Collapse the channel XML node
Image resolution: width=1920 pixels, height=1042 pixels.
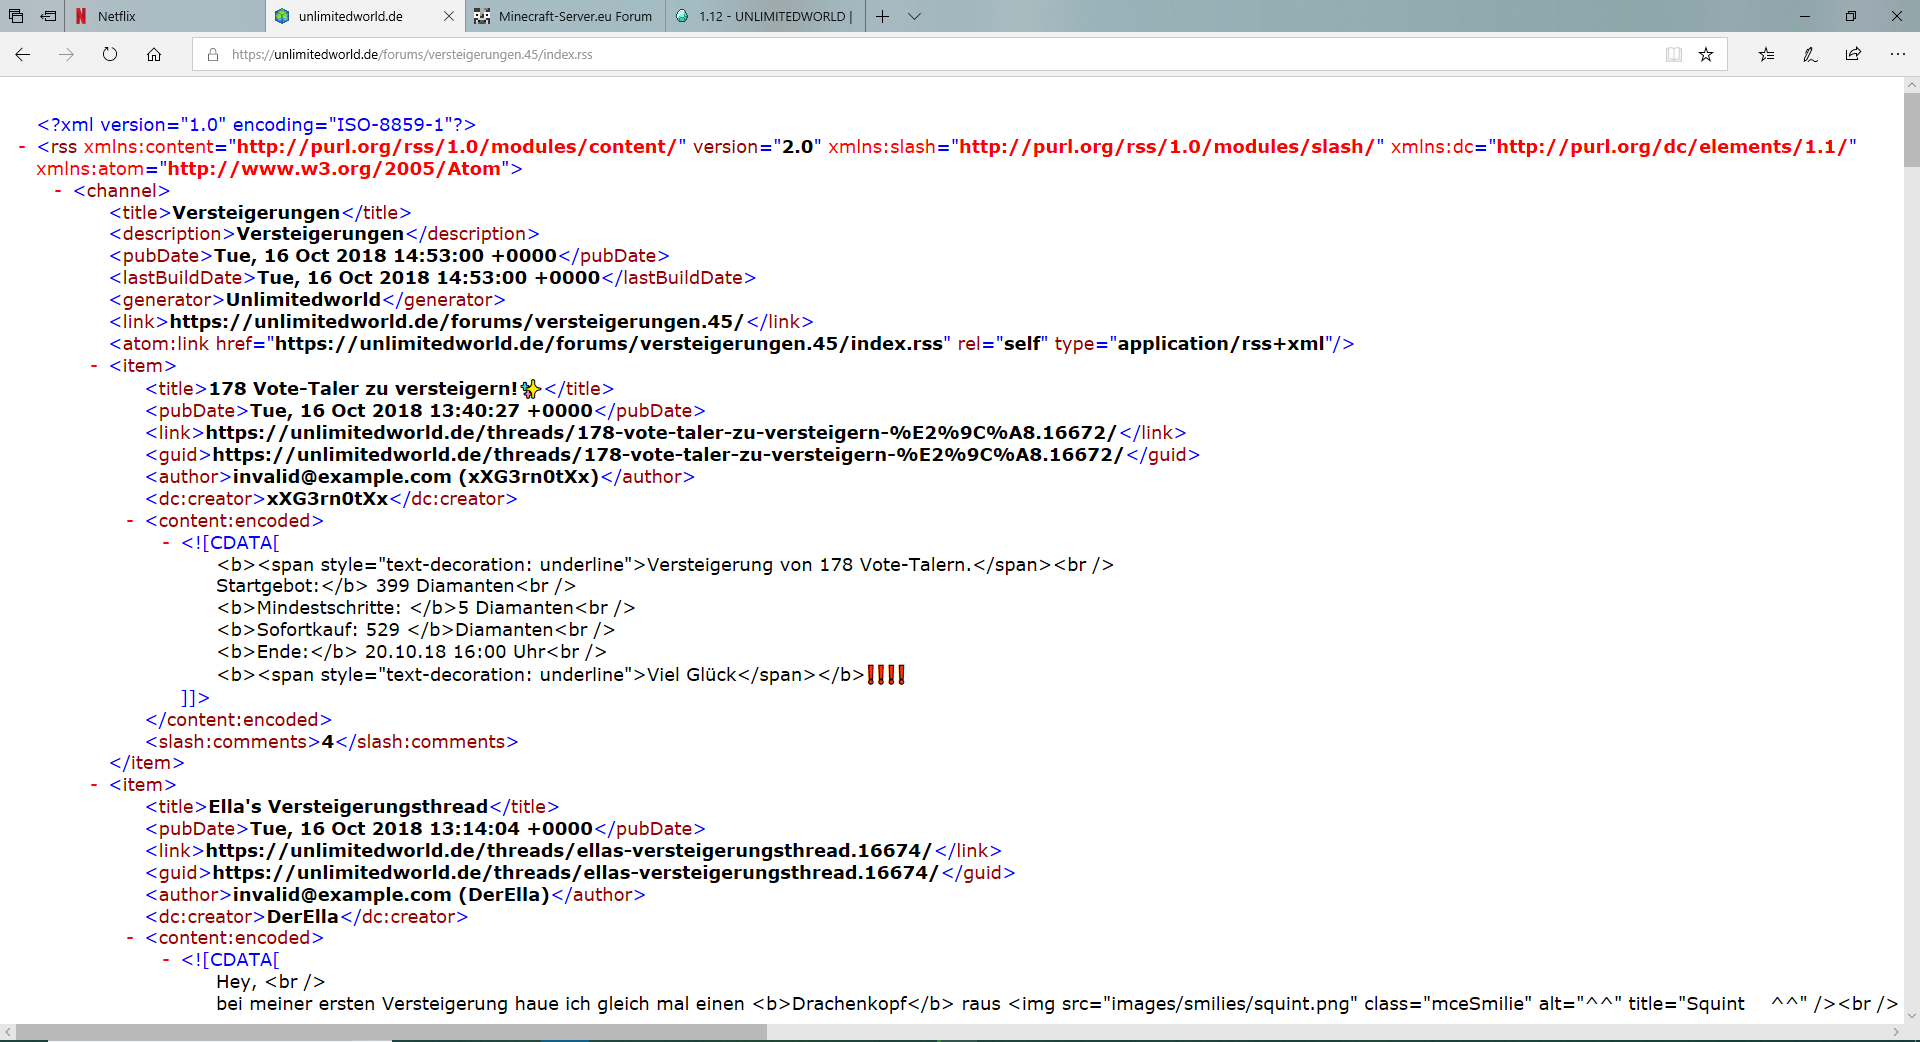pos(58,191)
